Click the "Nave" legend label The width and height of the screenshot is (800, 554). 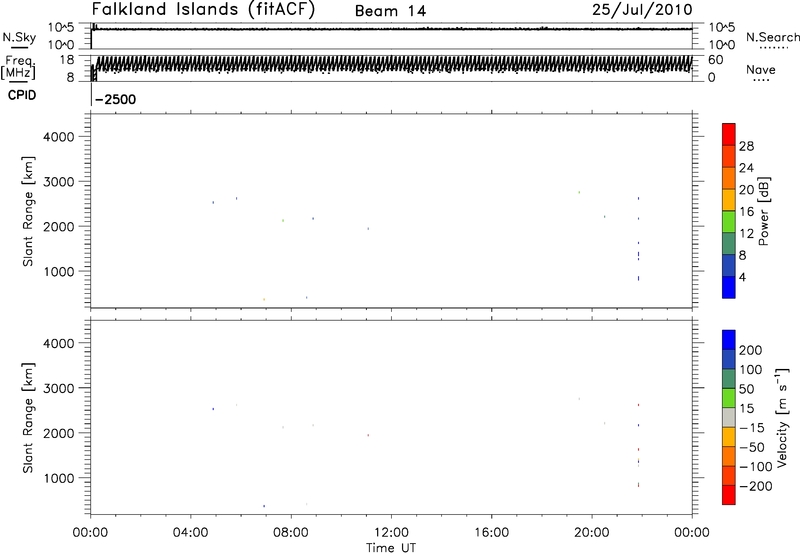point(761,69)
